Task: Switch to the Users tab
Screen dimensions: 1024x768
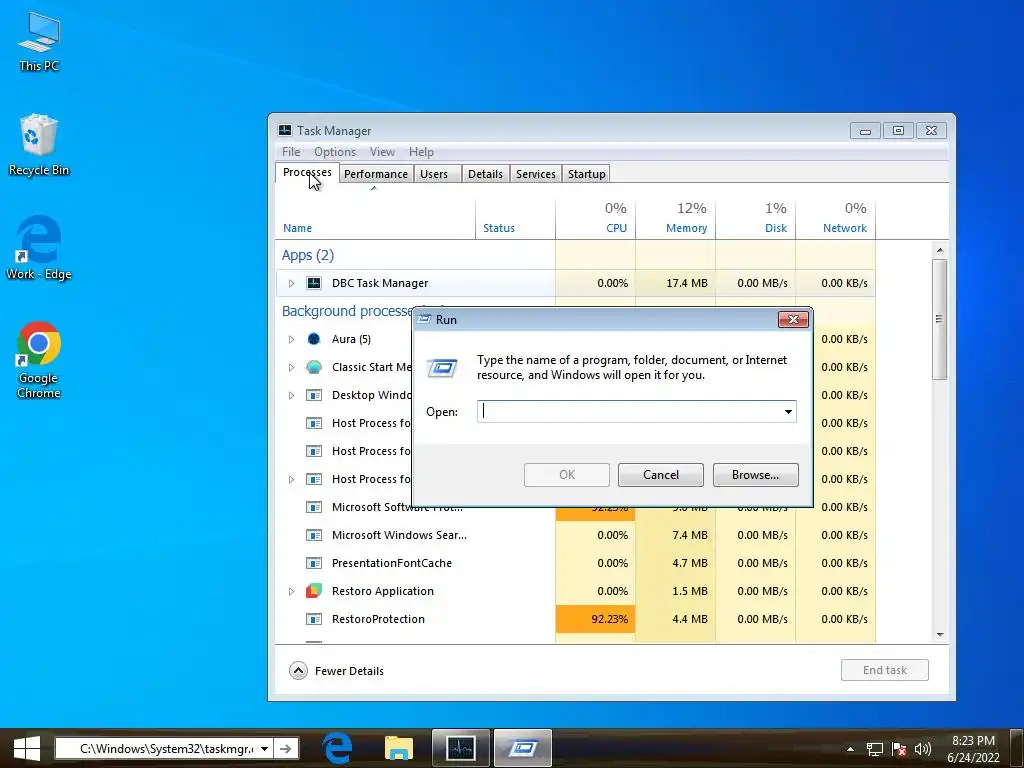Action: pos(434,174)
